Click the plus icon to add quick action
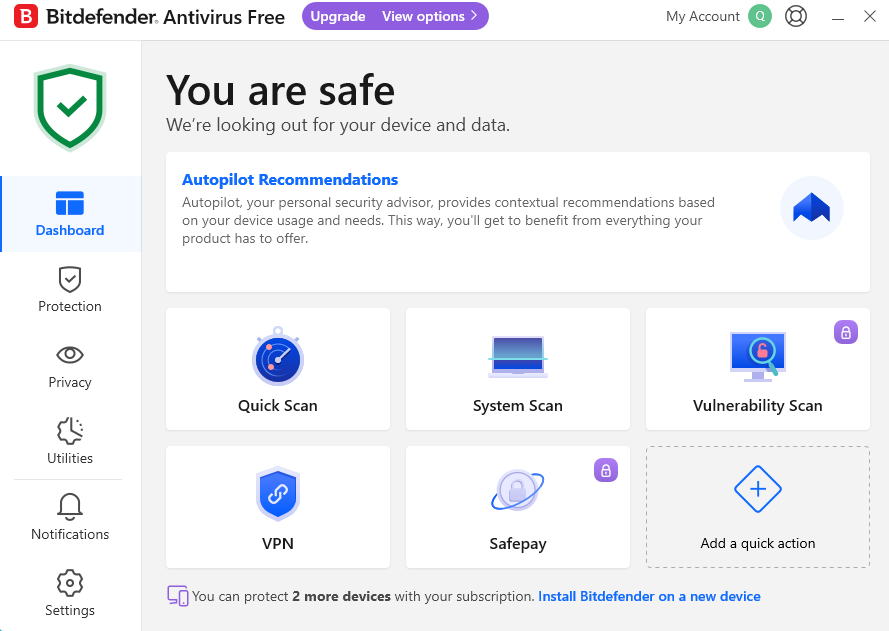889x631 pixels. pyautogui.click(x=758, y=489)
